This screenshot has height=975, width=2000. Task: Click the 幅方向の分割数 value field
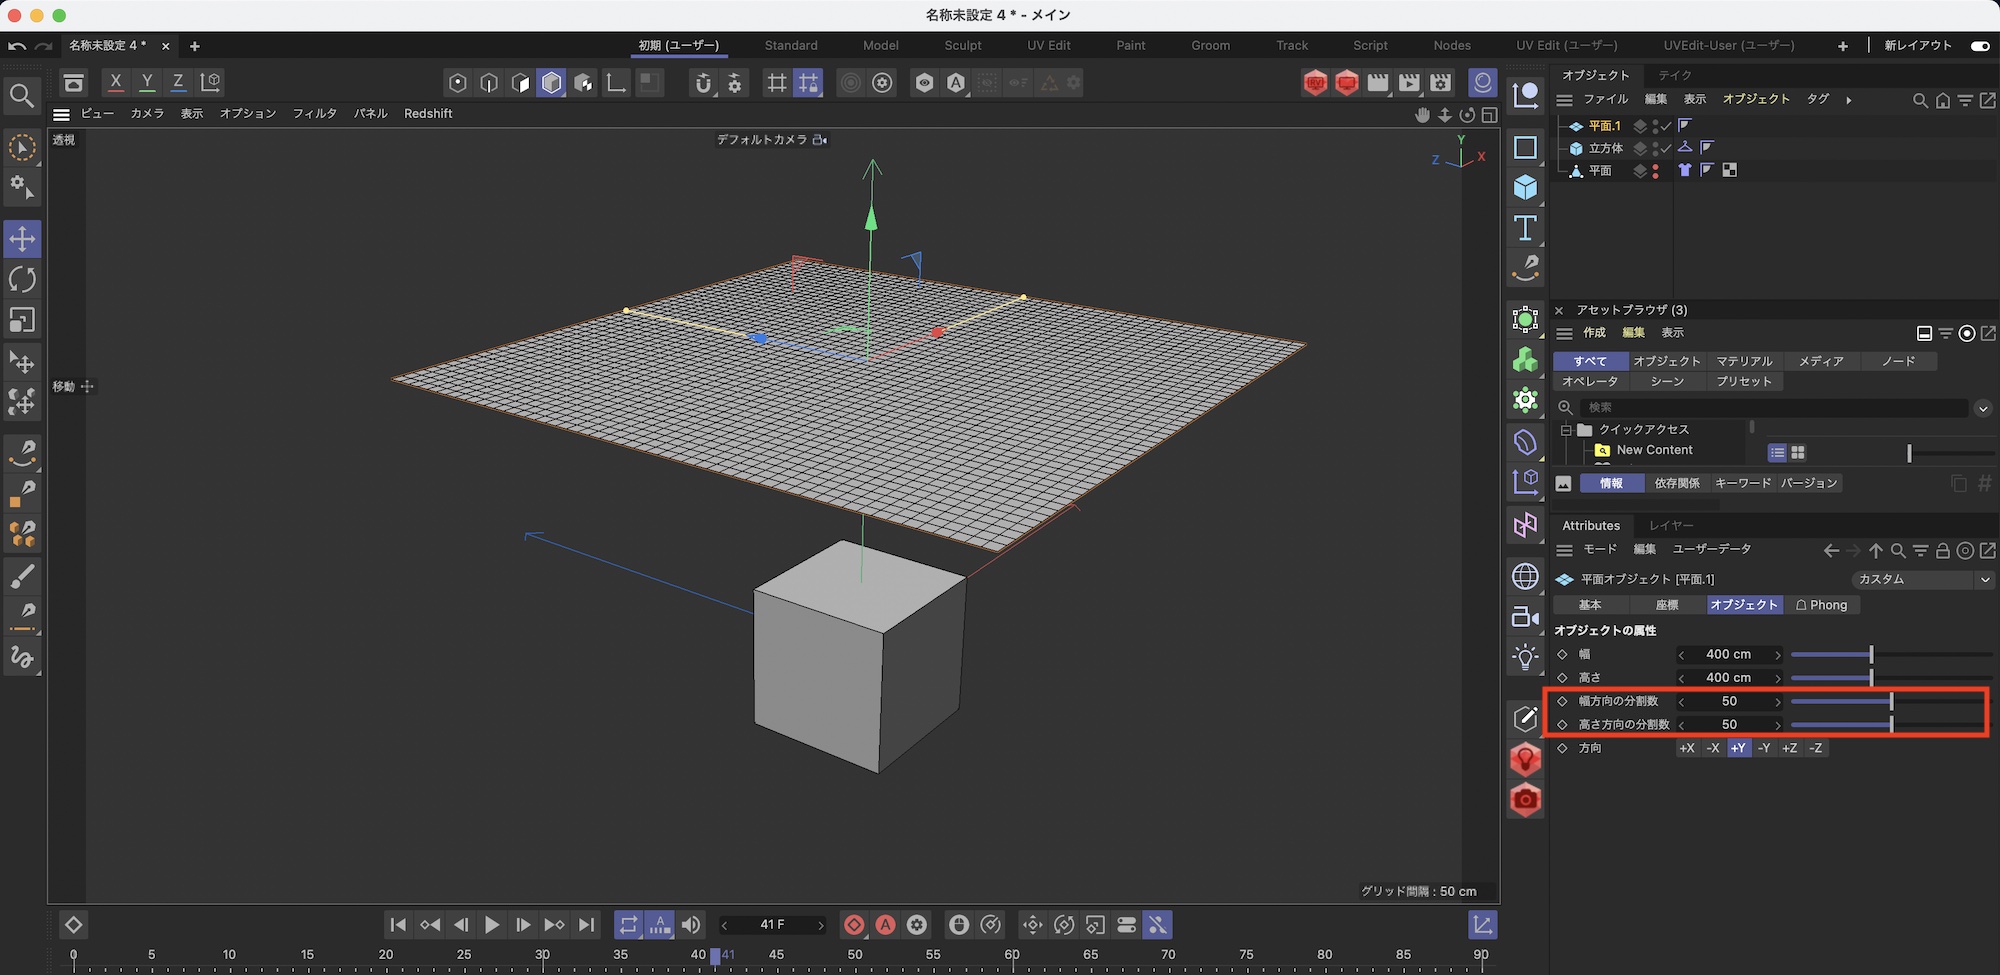pos(1729,701)
